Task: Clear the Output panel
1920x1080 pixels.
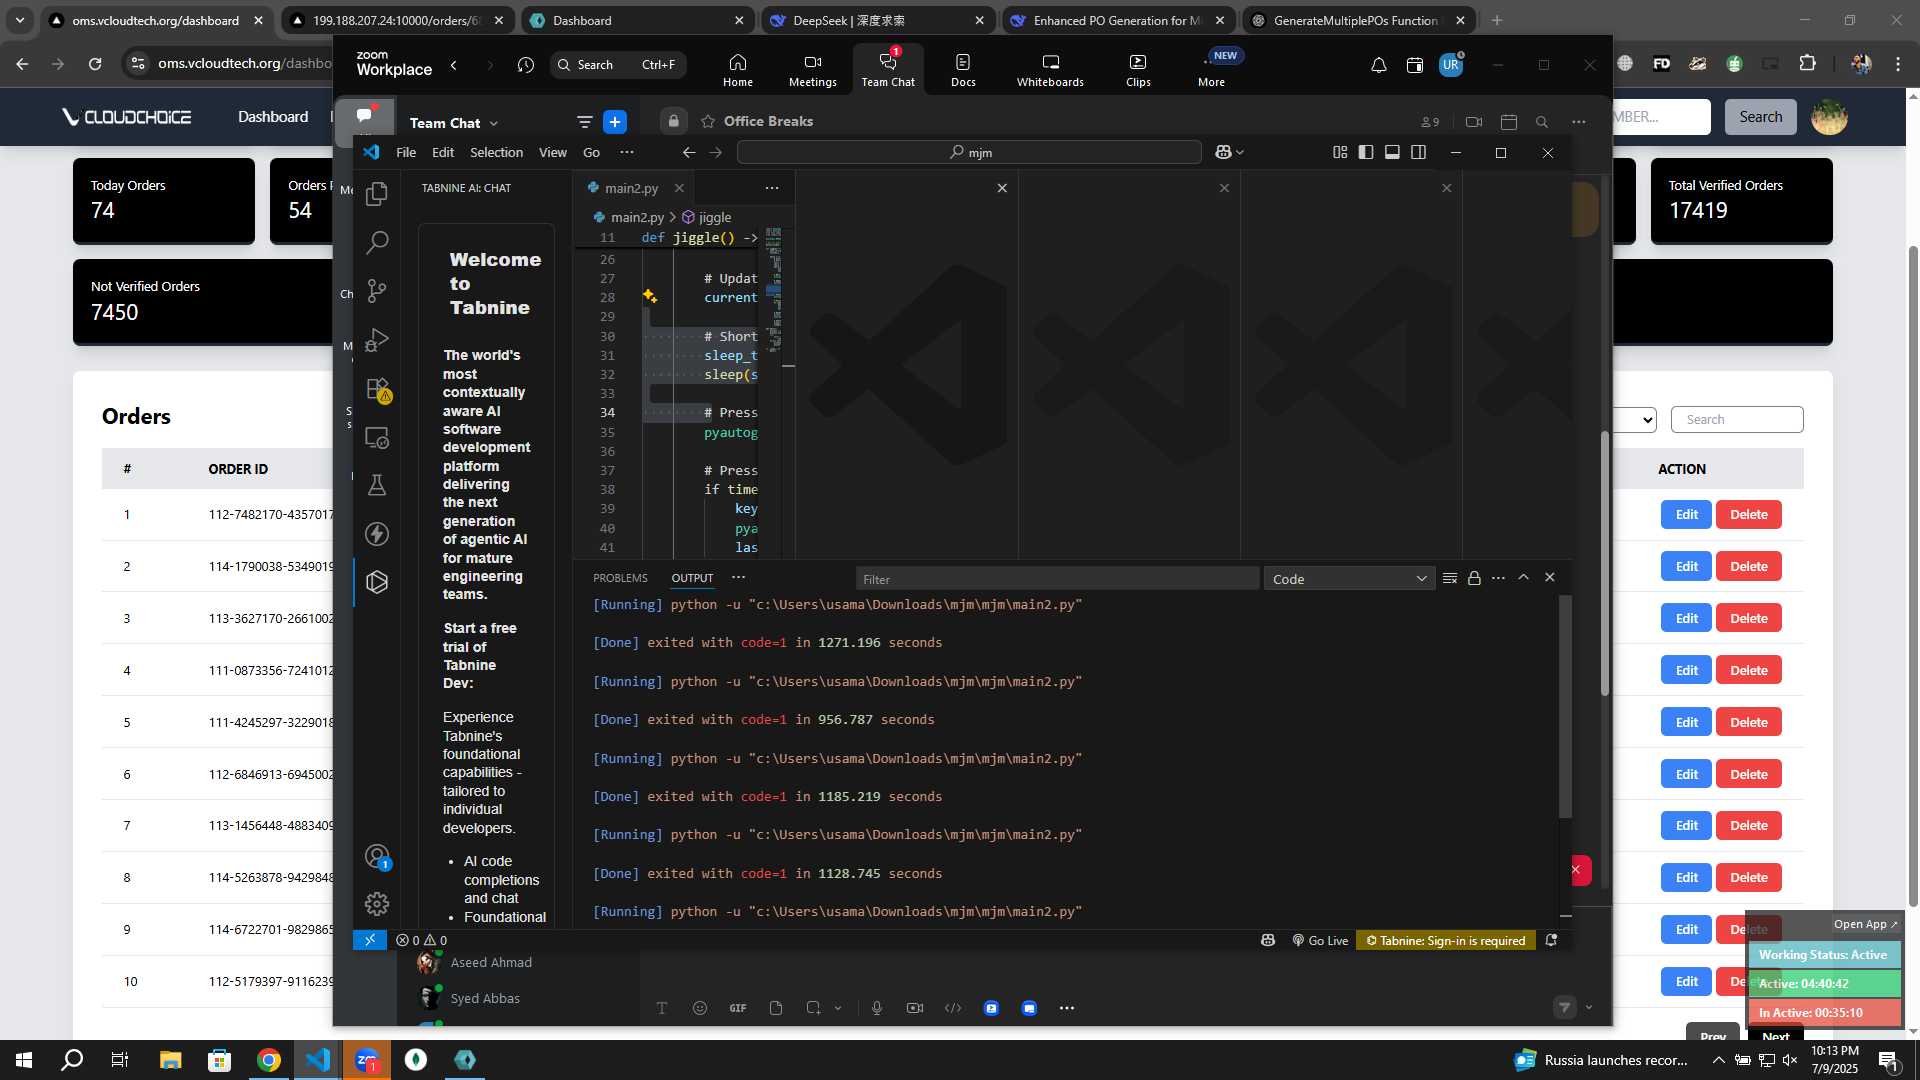Action: 1450,578
